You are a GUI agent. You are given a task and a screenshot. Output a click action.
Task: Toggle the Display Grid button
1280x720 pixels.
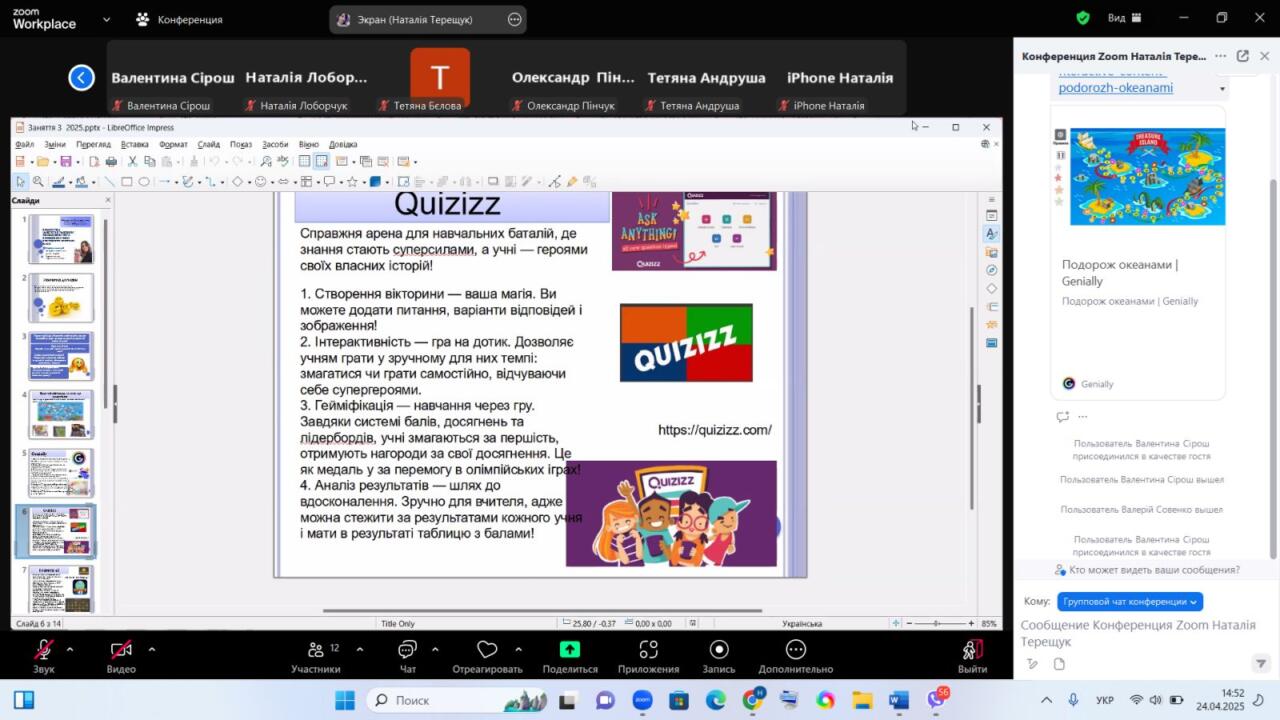point(305,161)
